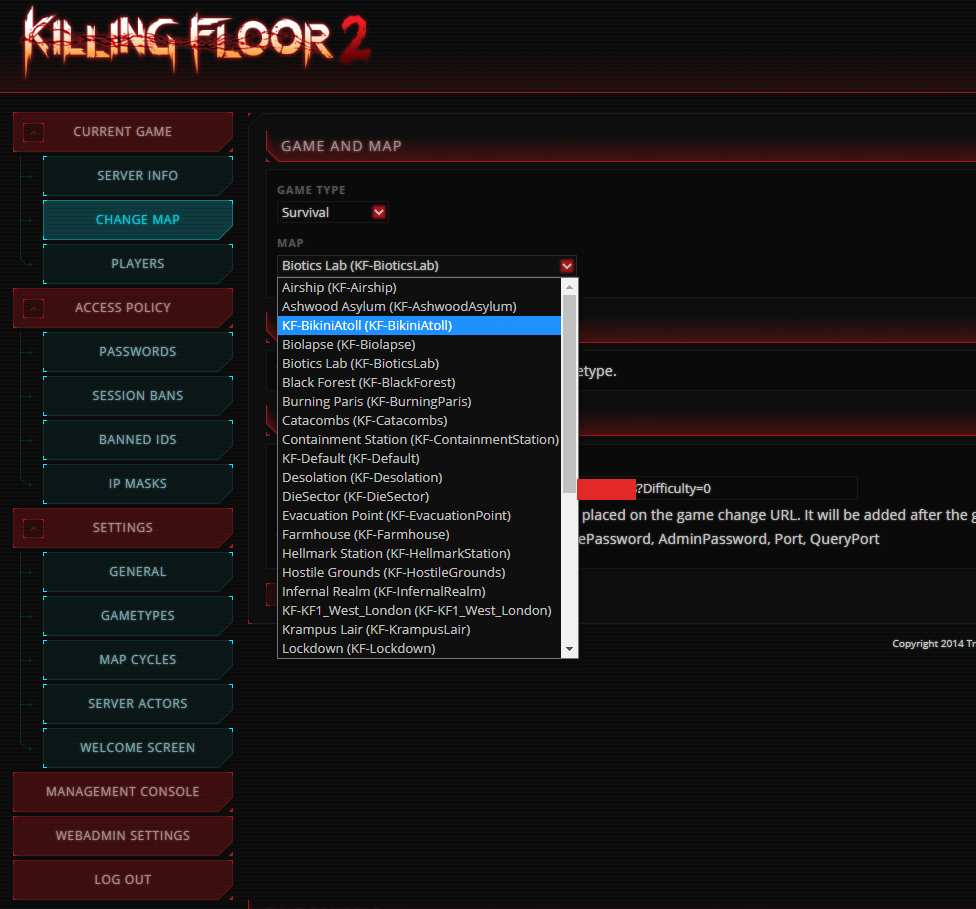The width and height of the screenshot is (976, 909).
Task: Select Containment Station map
Action: click(419, 440)
